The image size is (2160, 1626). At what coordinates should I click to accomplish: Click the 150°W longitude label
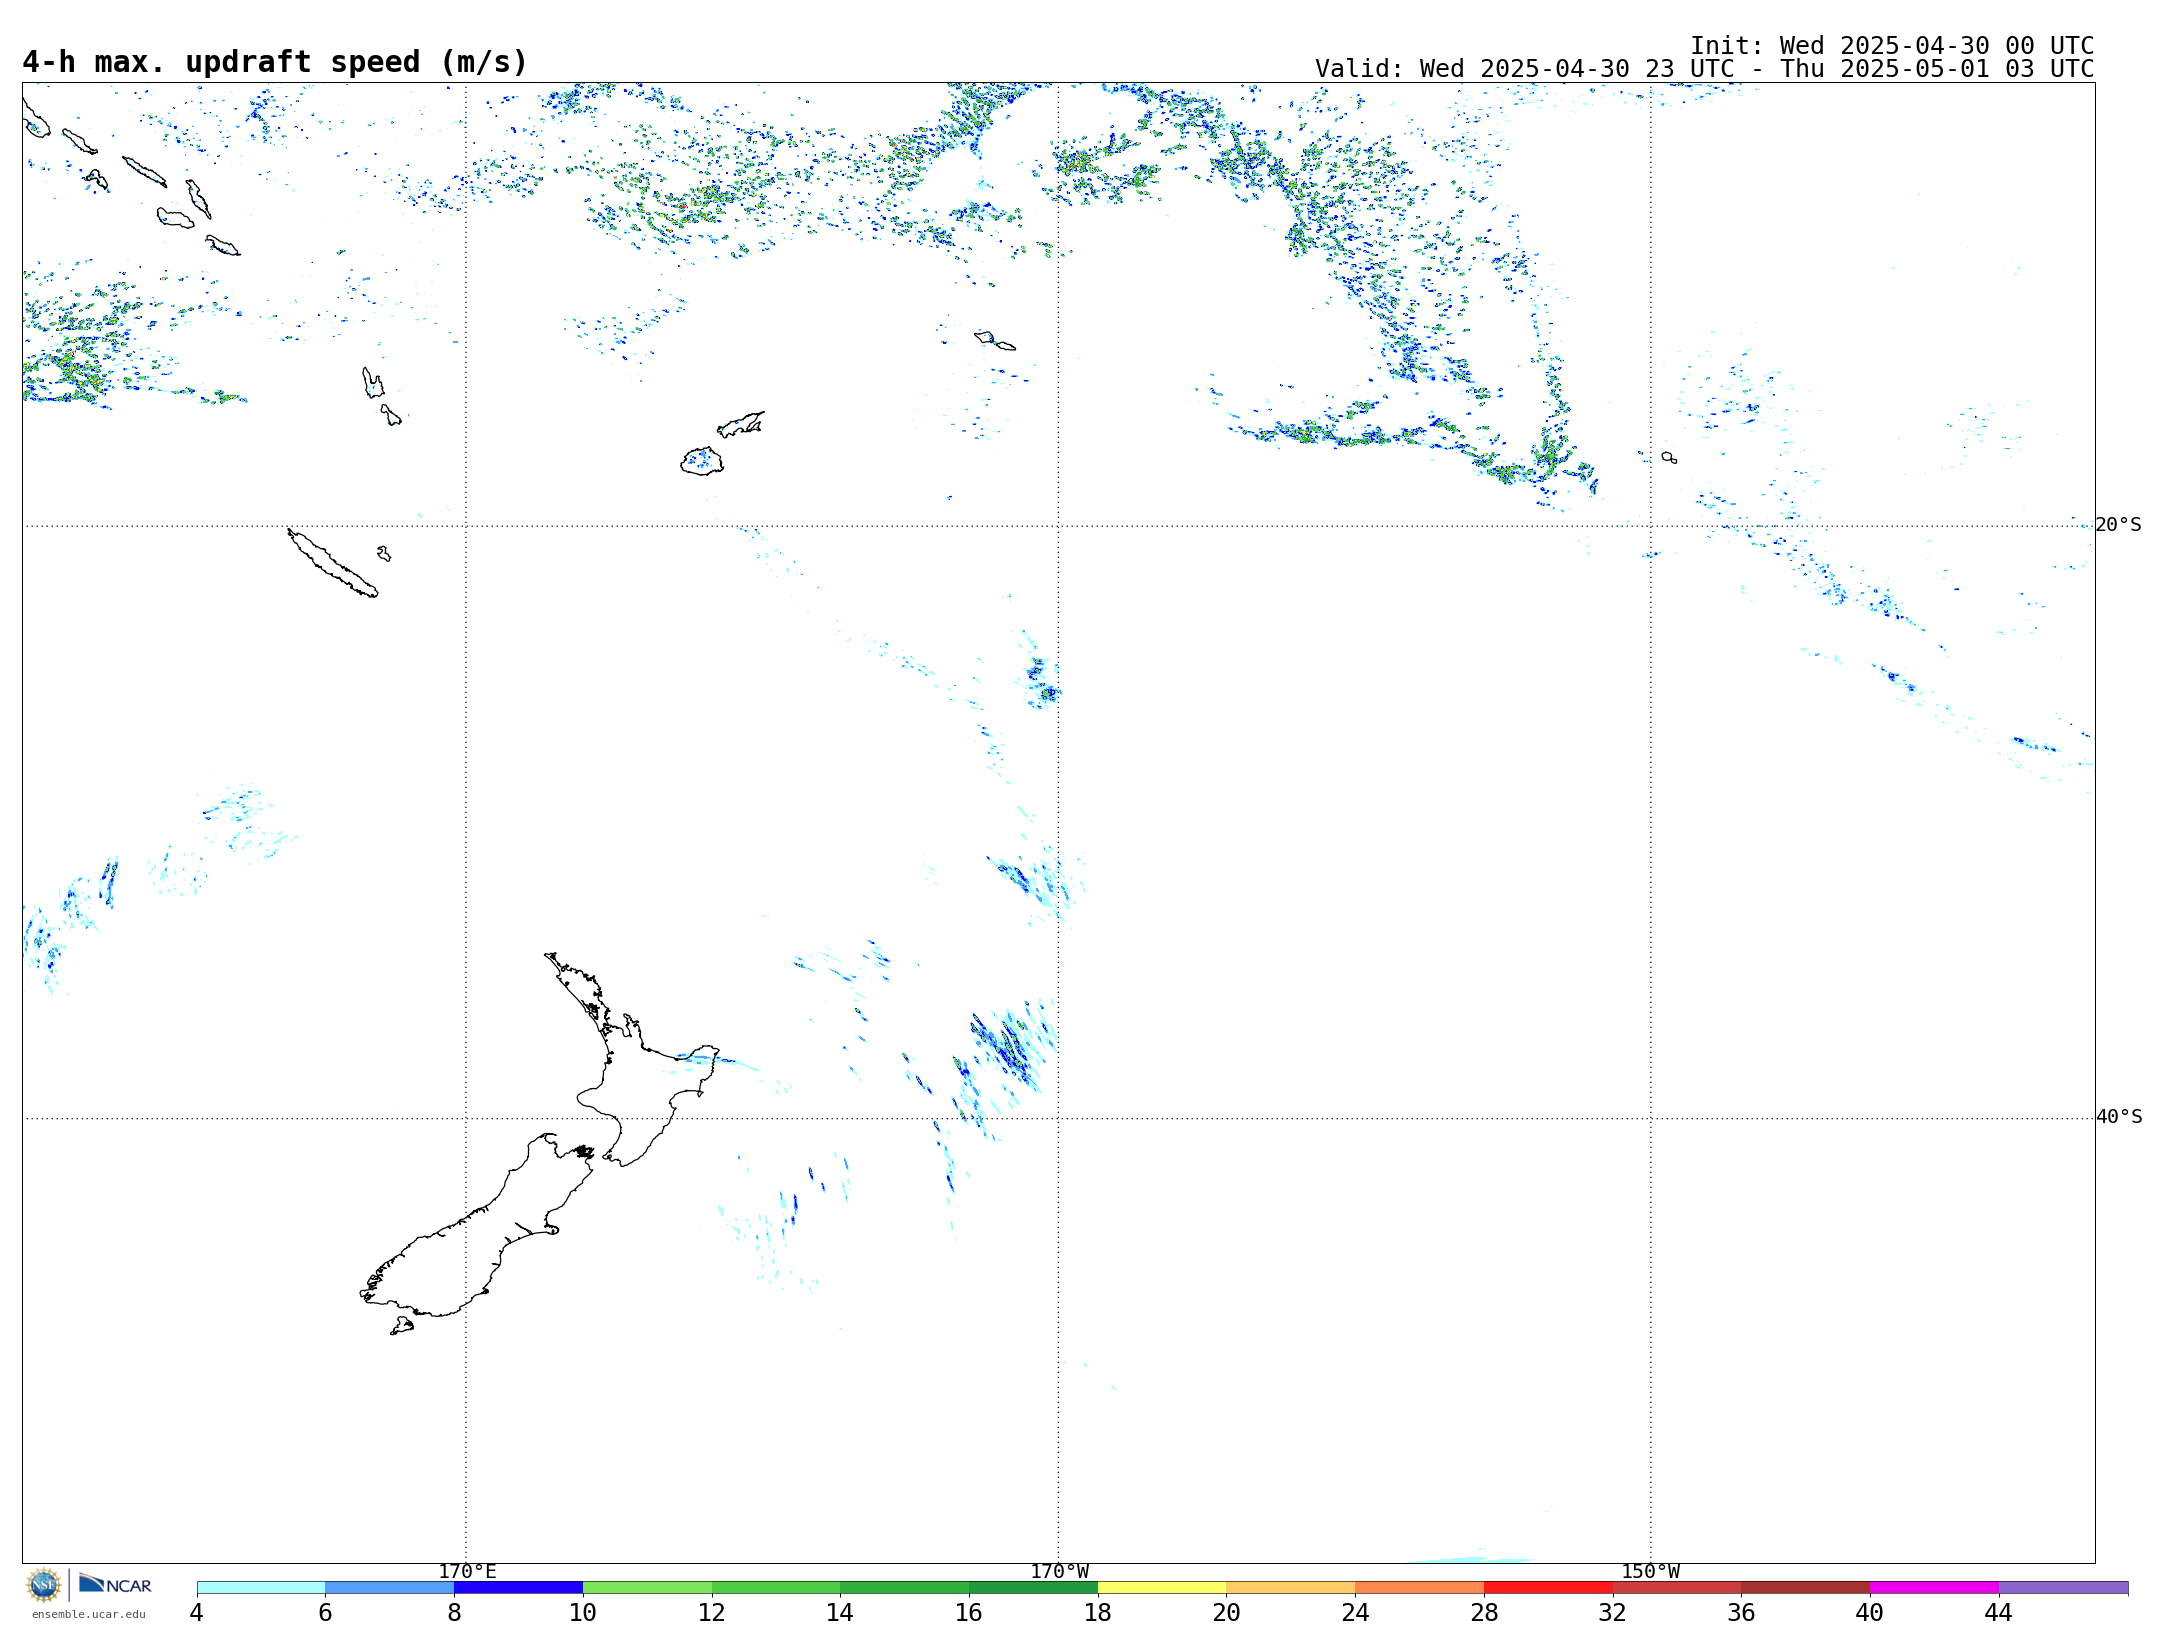coord(1651,1571)
